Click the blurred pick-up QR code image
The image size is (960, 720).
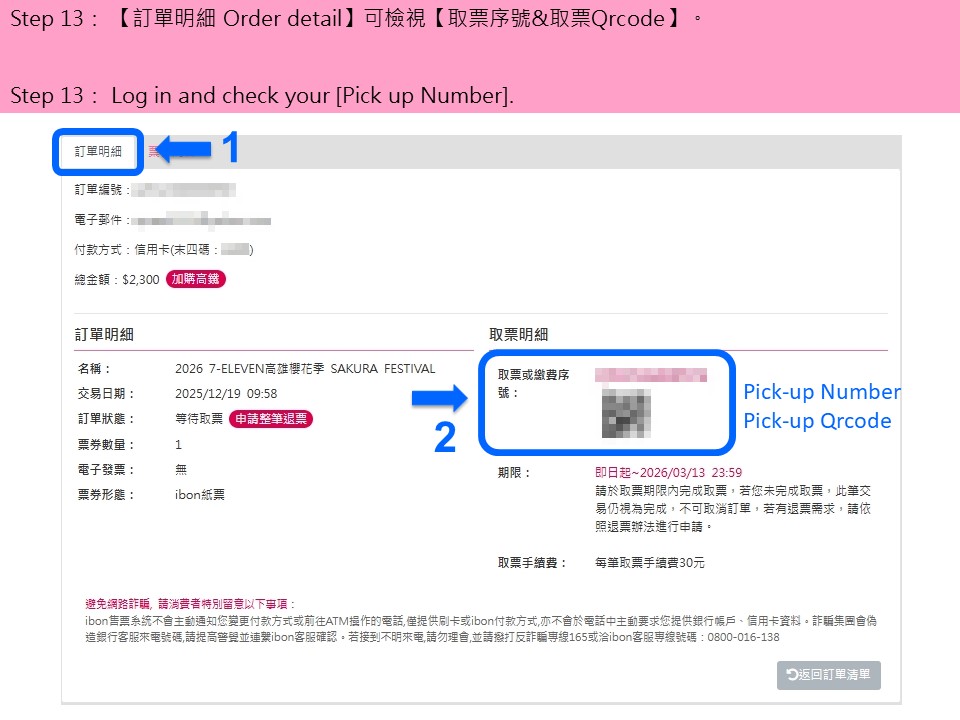tap(626, 413)
